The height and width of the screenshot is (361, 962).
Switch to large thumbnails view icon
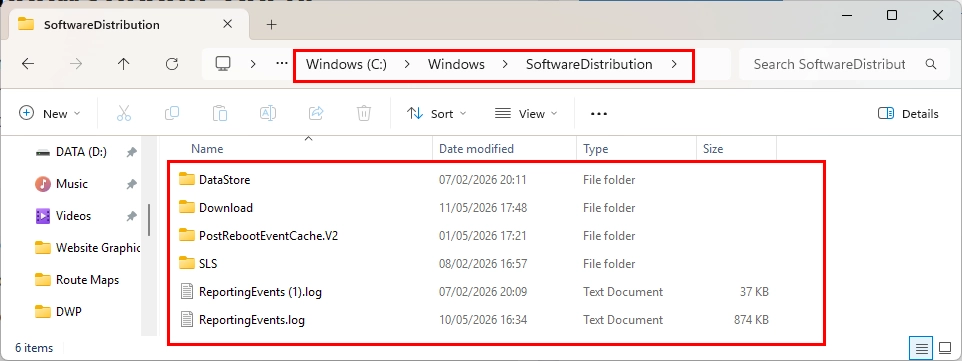click(x=945, y=348)
